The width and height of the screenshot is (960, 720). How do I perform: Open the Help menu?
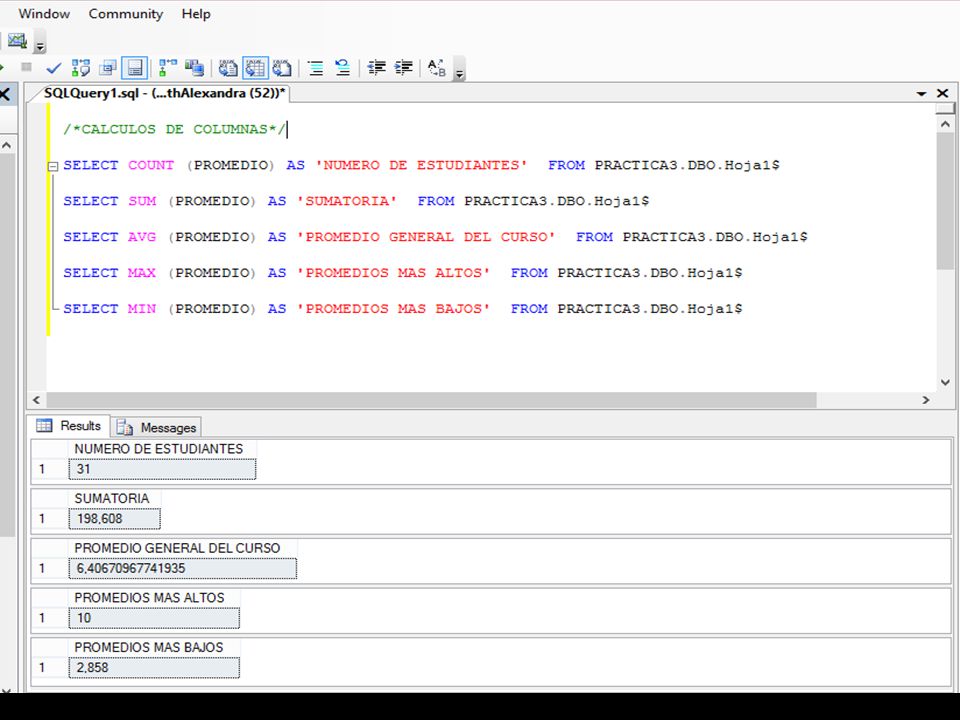[196, 13]
